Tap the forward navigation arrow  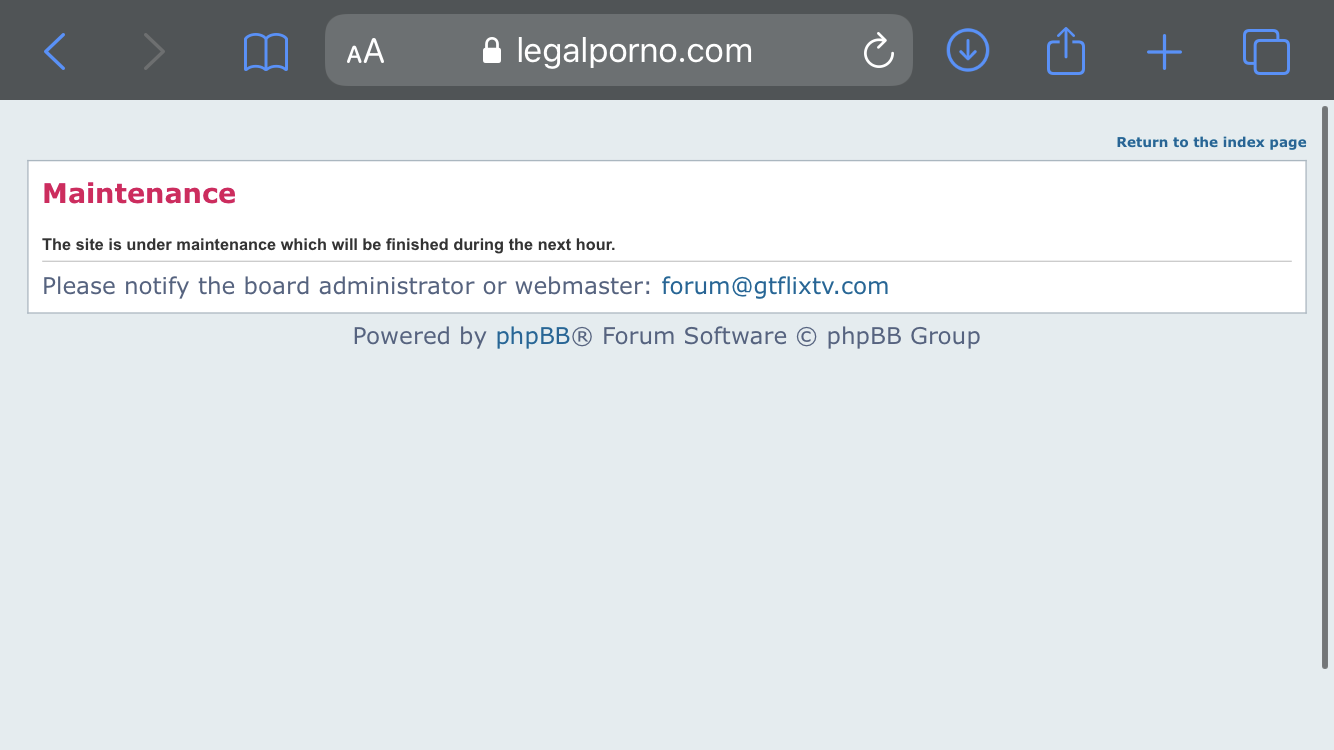(x=153, y=51)
